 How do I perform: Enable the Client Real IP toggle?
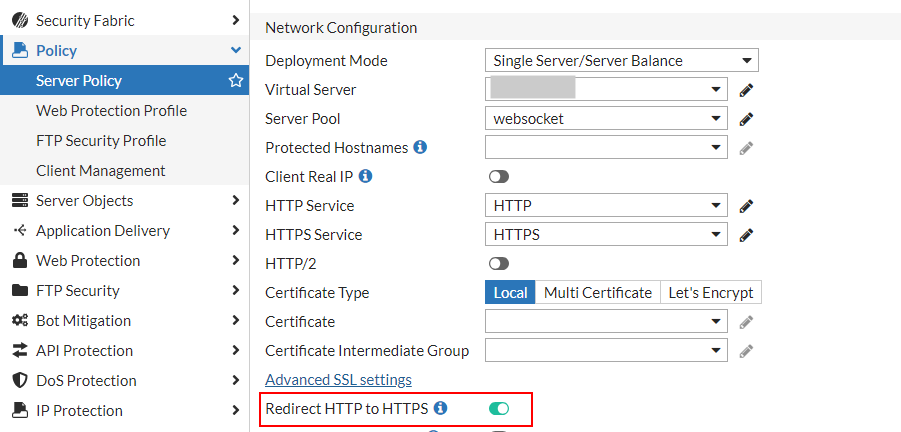click(498, 177)
